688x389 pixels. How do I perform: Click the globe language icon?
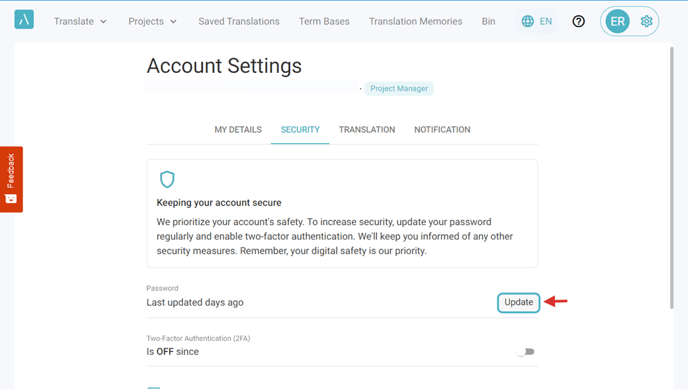[x=527, y=21]
